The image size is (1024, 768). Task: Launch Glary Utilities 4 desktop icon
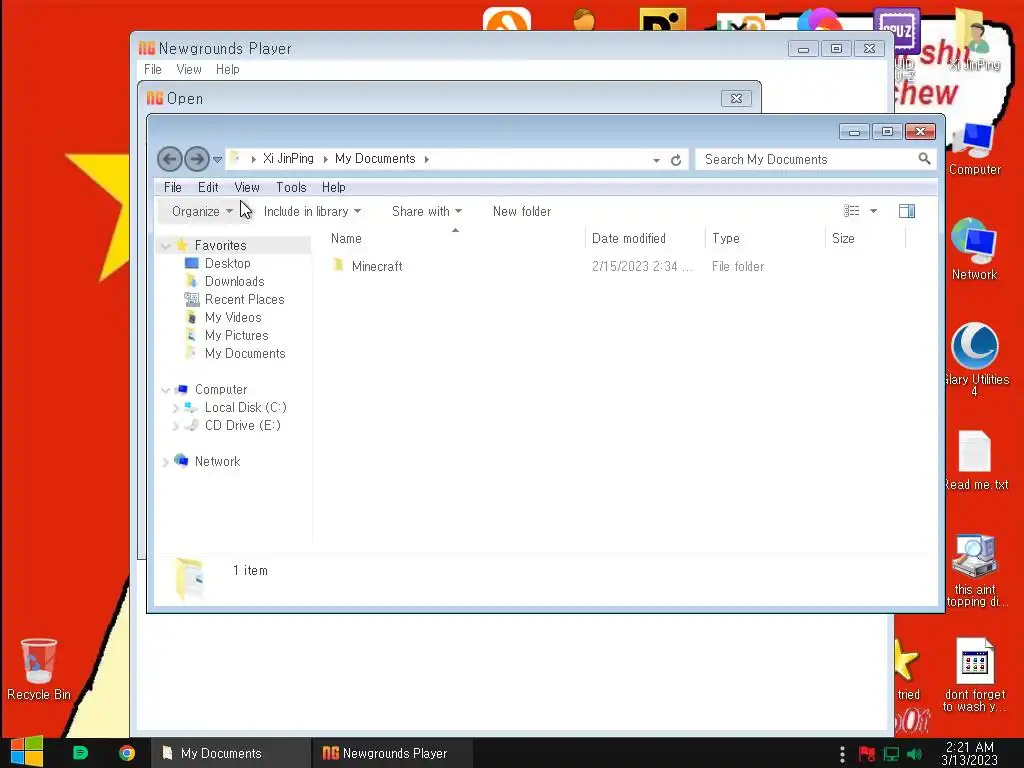tap(976, 359)
